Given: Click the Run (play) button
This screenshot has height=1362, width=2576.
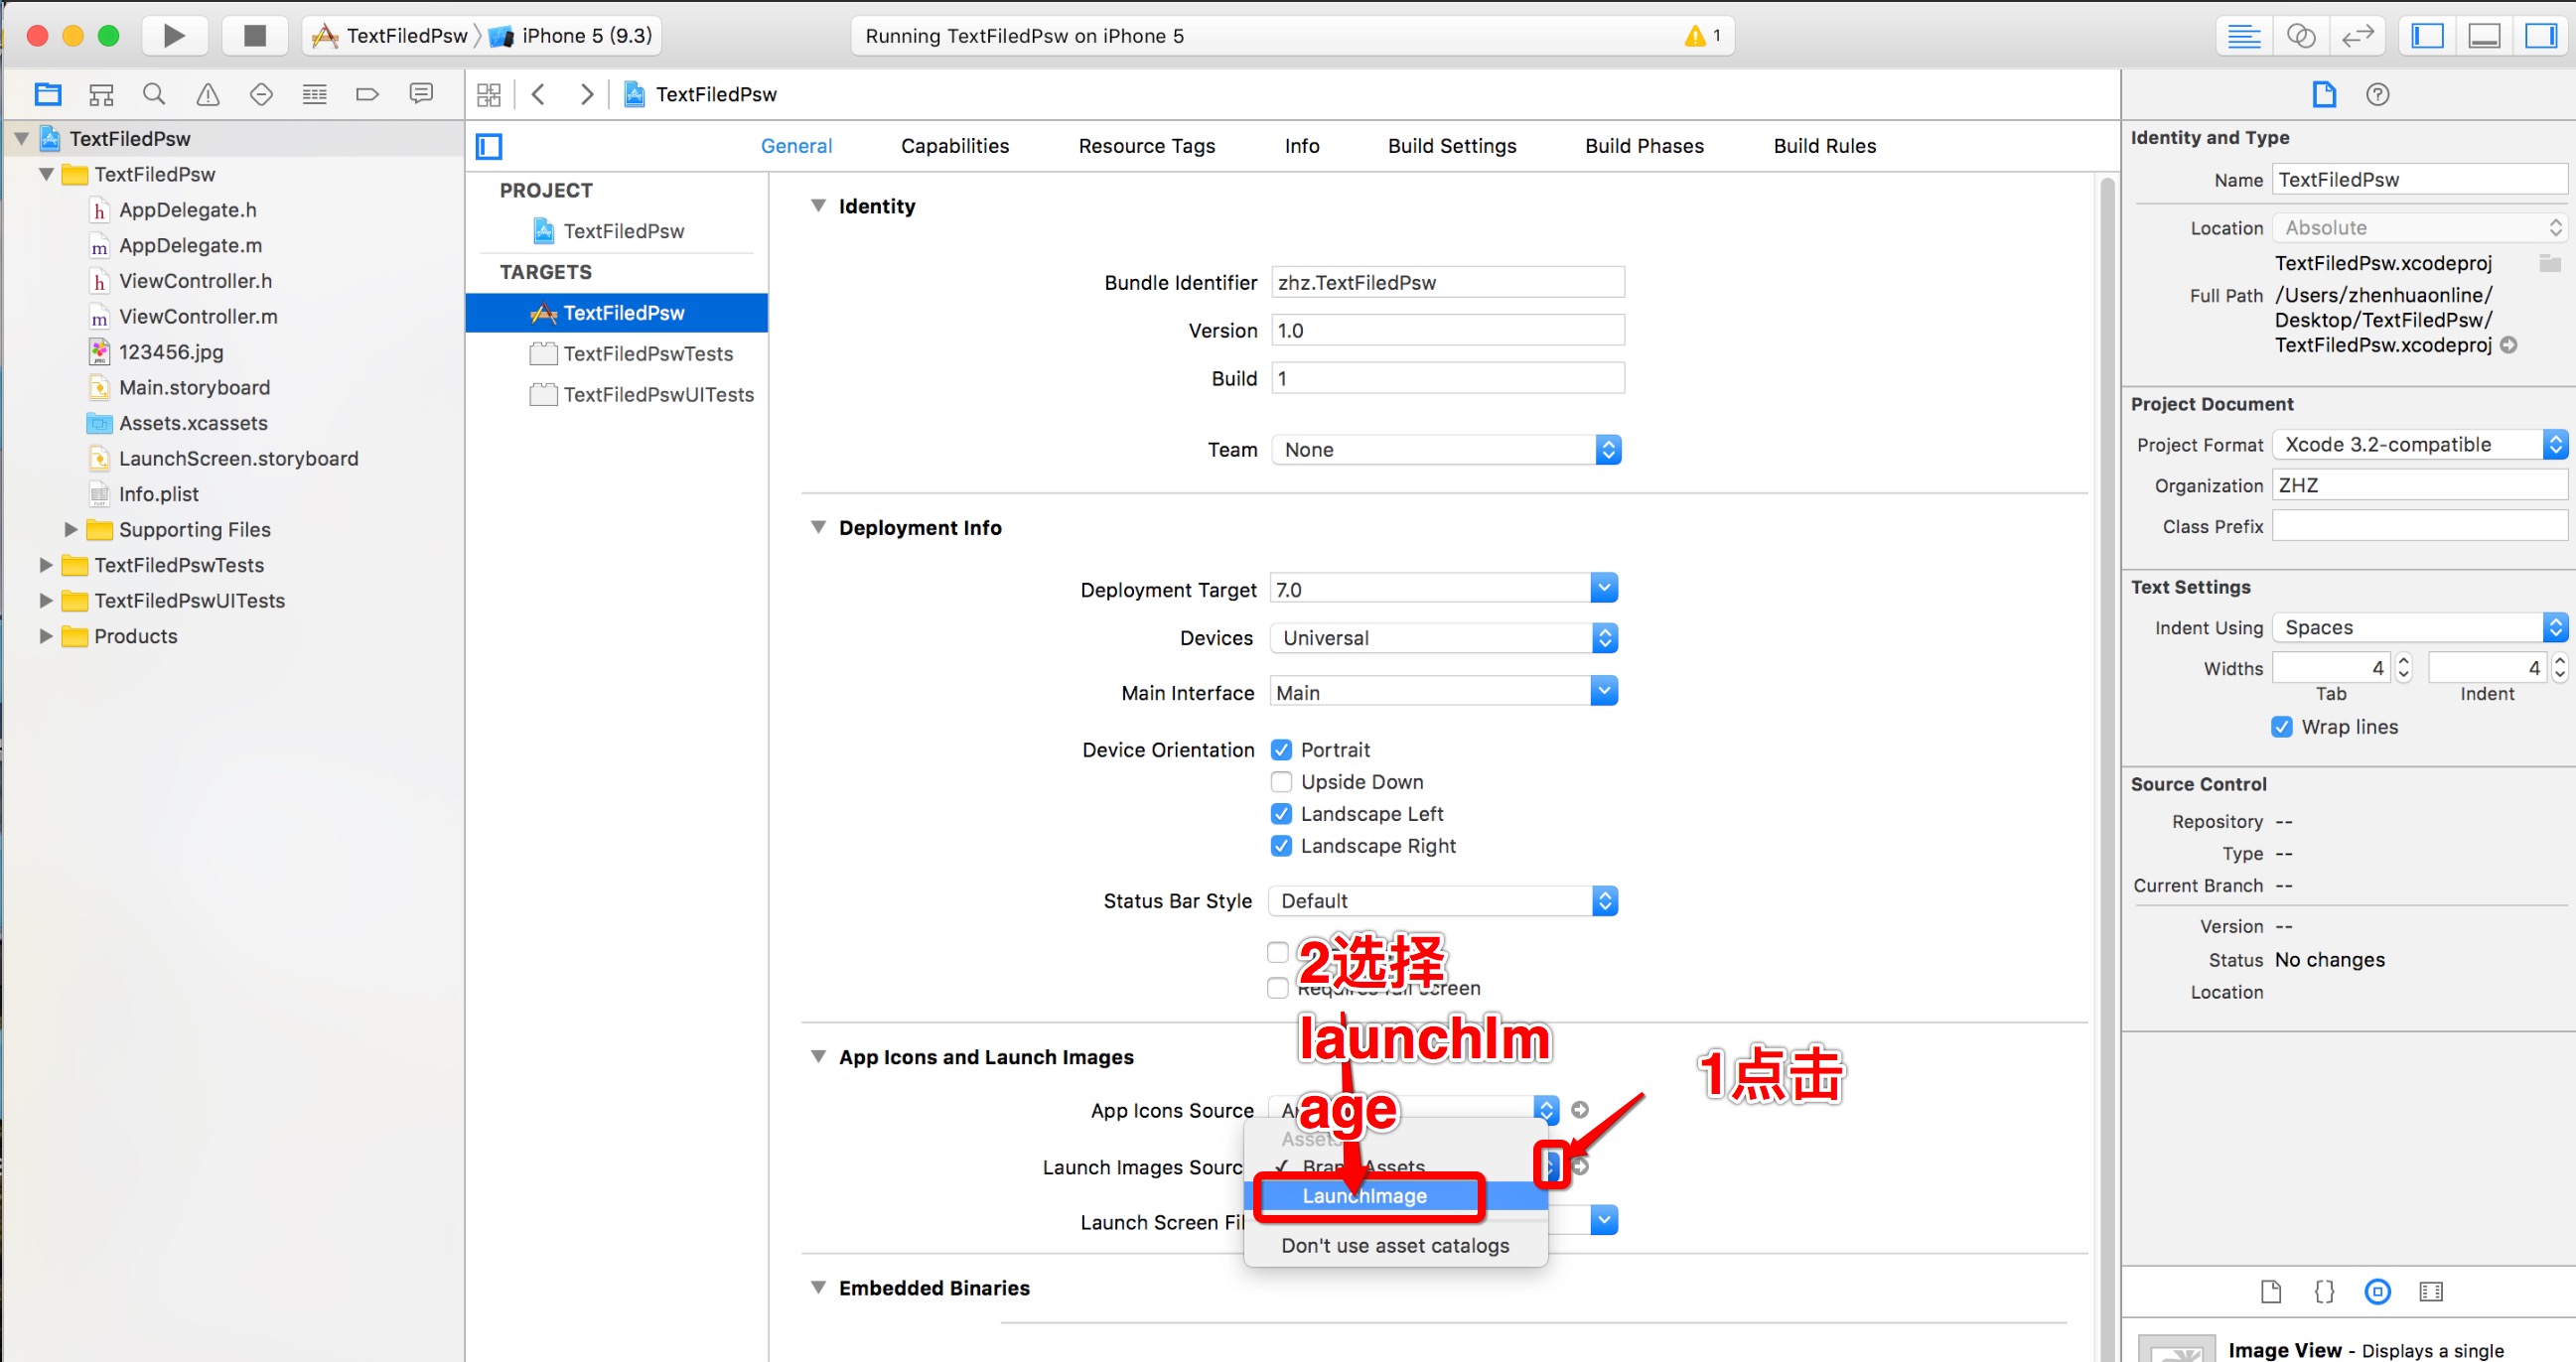Looking at the screenshot, I should (x=174, y=36).
